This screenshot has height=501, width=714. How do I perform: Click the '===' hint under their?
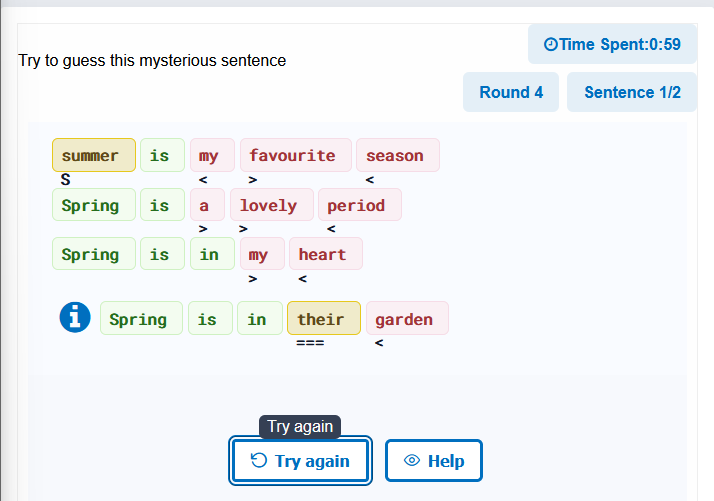[x=310, y=343]
